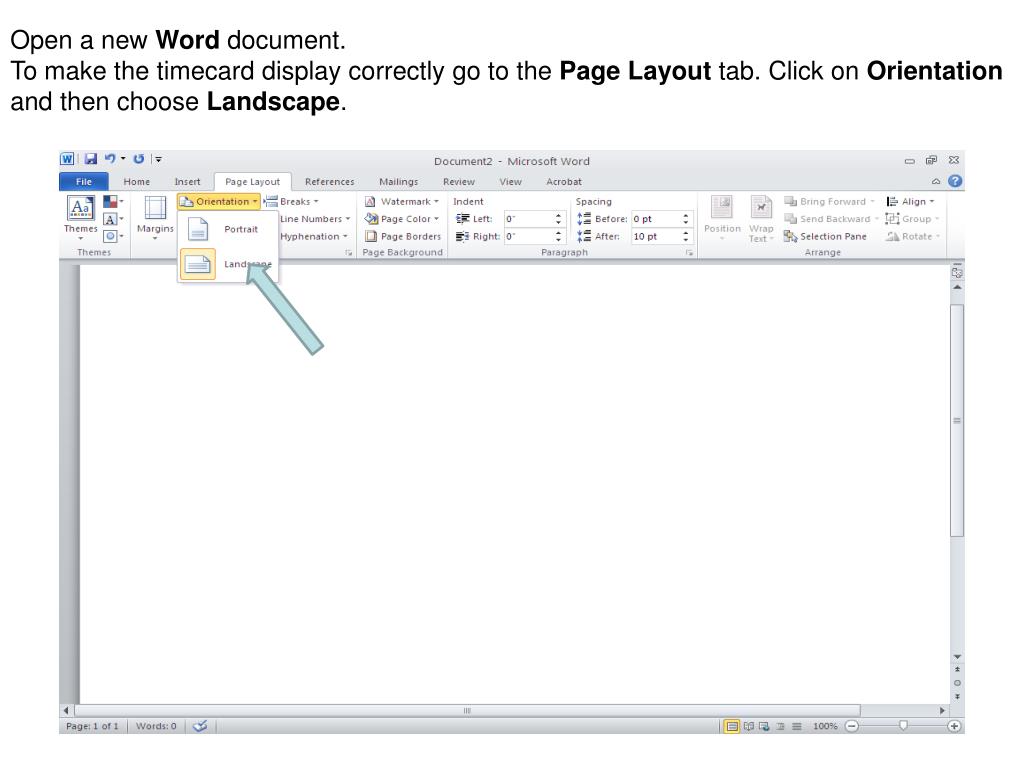Viewport: 1024px width, 768px height.
Task: Switch to Outline view
Action: pos(780,726)
